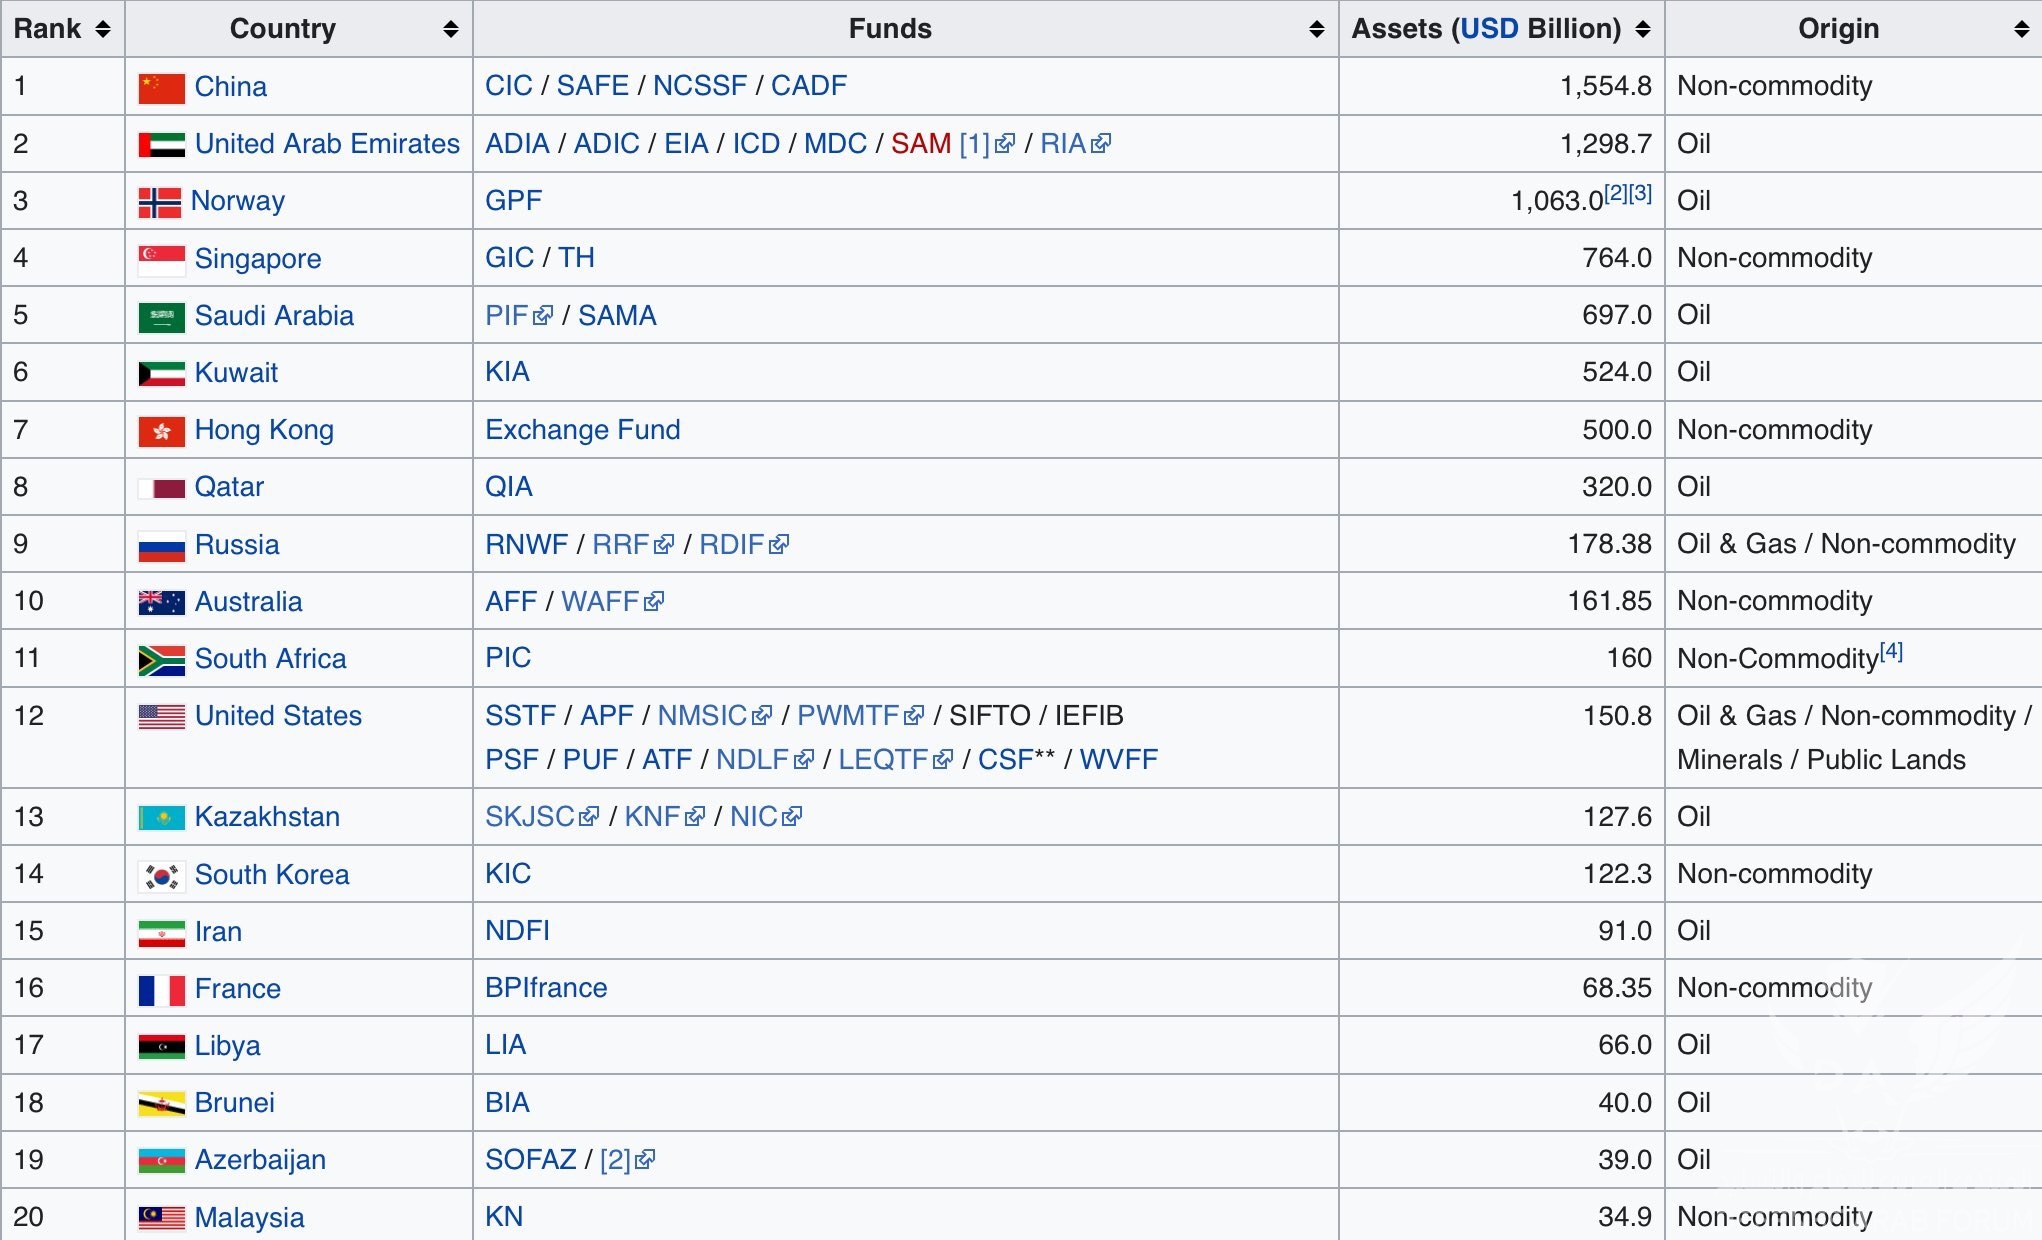
Task: Open the Singapore country link
Action: 258,259
